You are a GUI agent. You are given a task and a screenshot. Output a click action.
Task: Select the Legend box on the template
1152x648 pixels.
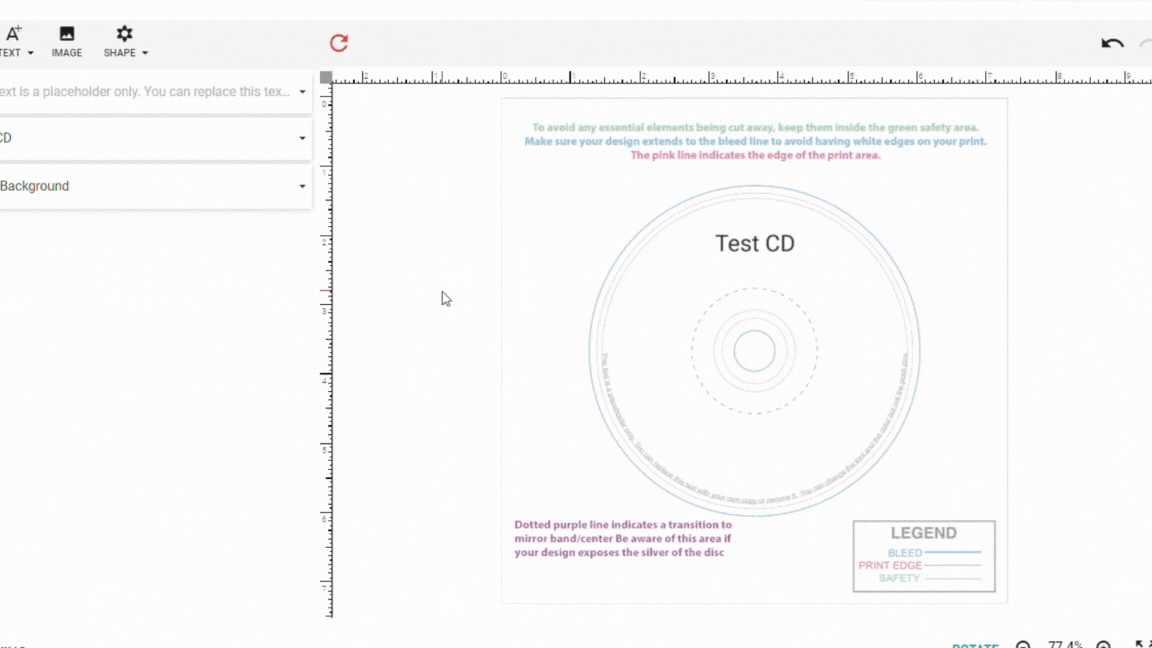[923, 556]
